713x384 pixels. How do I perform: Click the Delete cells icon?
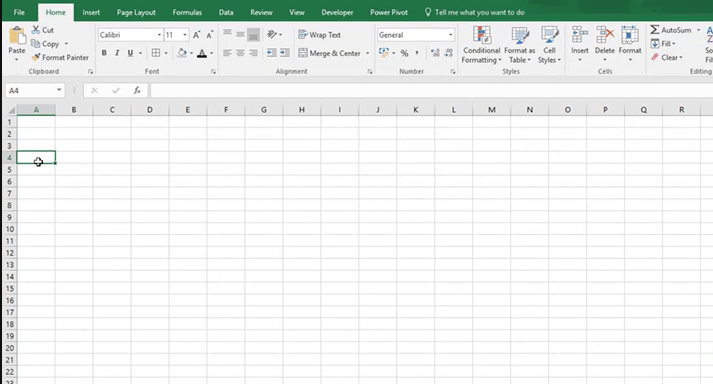point(605,35)
